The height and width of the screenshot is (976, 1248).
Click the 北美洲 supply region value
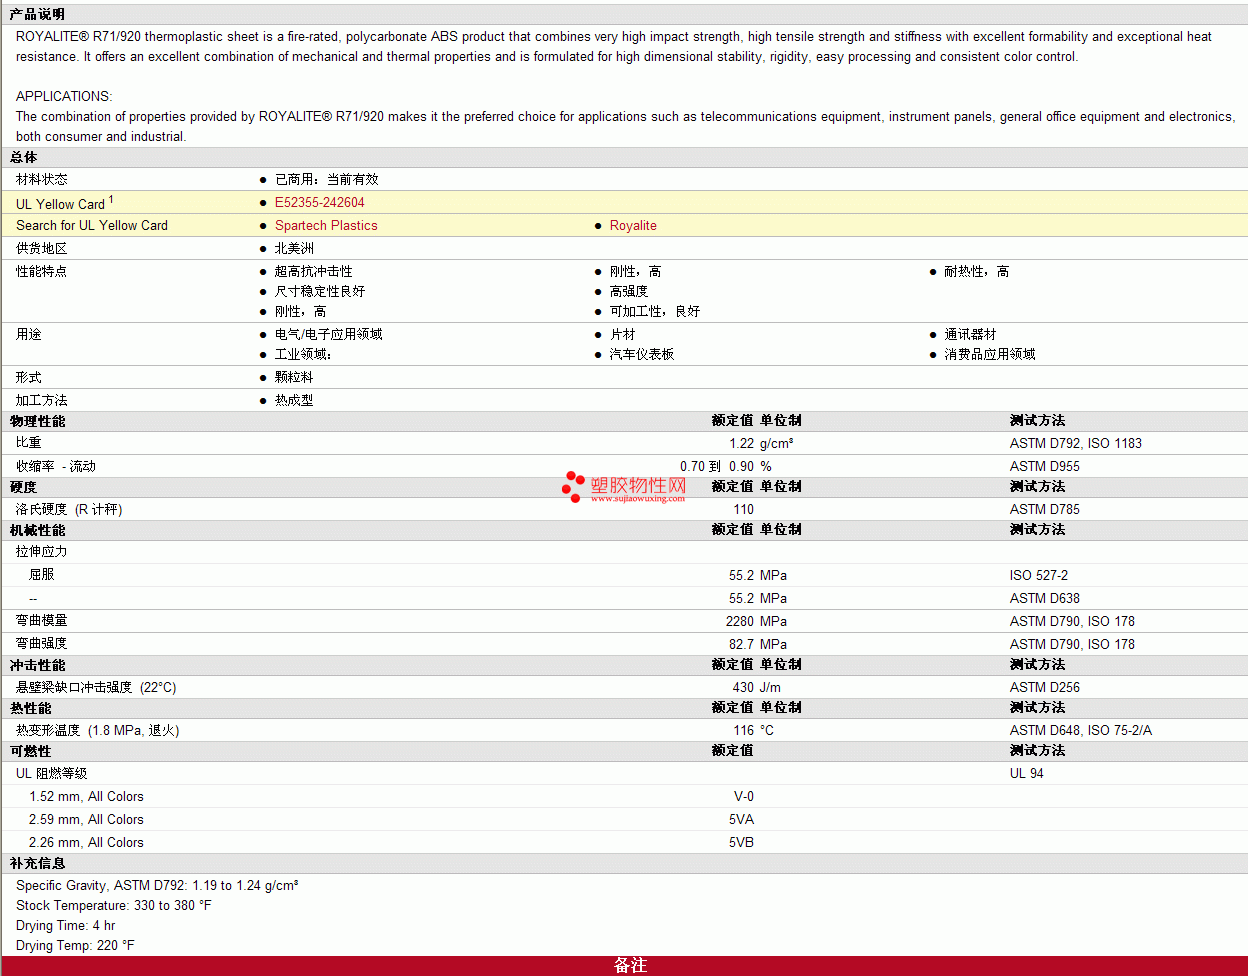[294, 248]
